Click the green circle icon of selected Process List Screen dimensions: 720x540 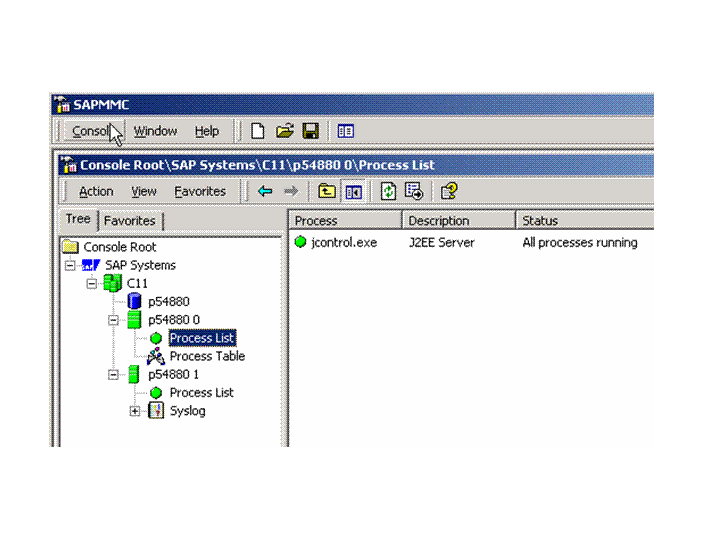(x=156, y=338)
